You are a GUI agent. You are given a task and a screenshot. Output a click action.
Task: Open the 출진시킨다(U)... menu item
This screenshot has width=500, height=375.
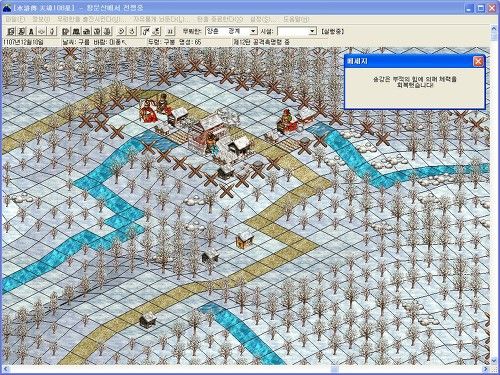coord(90,19)
